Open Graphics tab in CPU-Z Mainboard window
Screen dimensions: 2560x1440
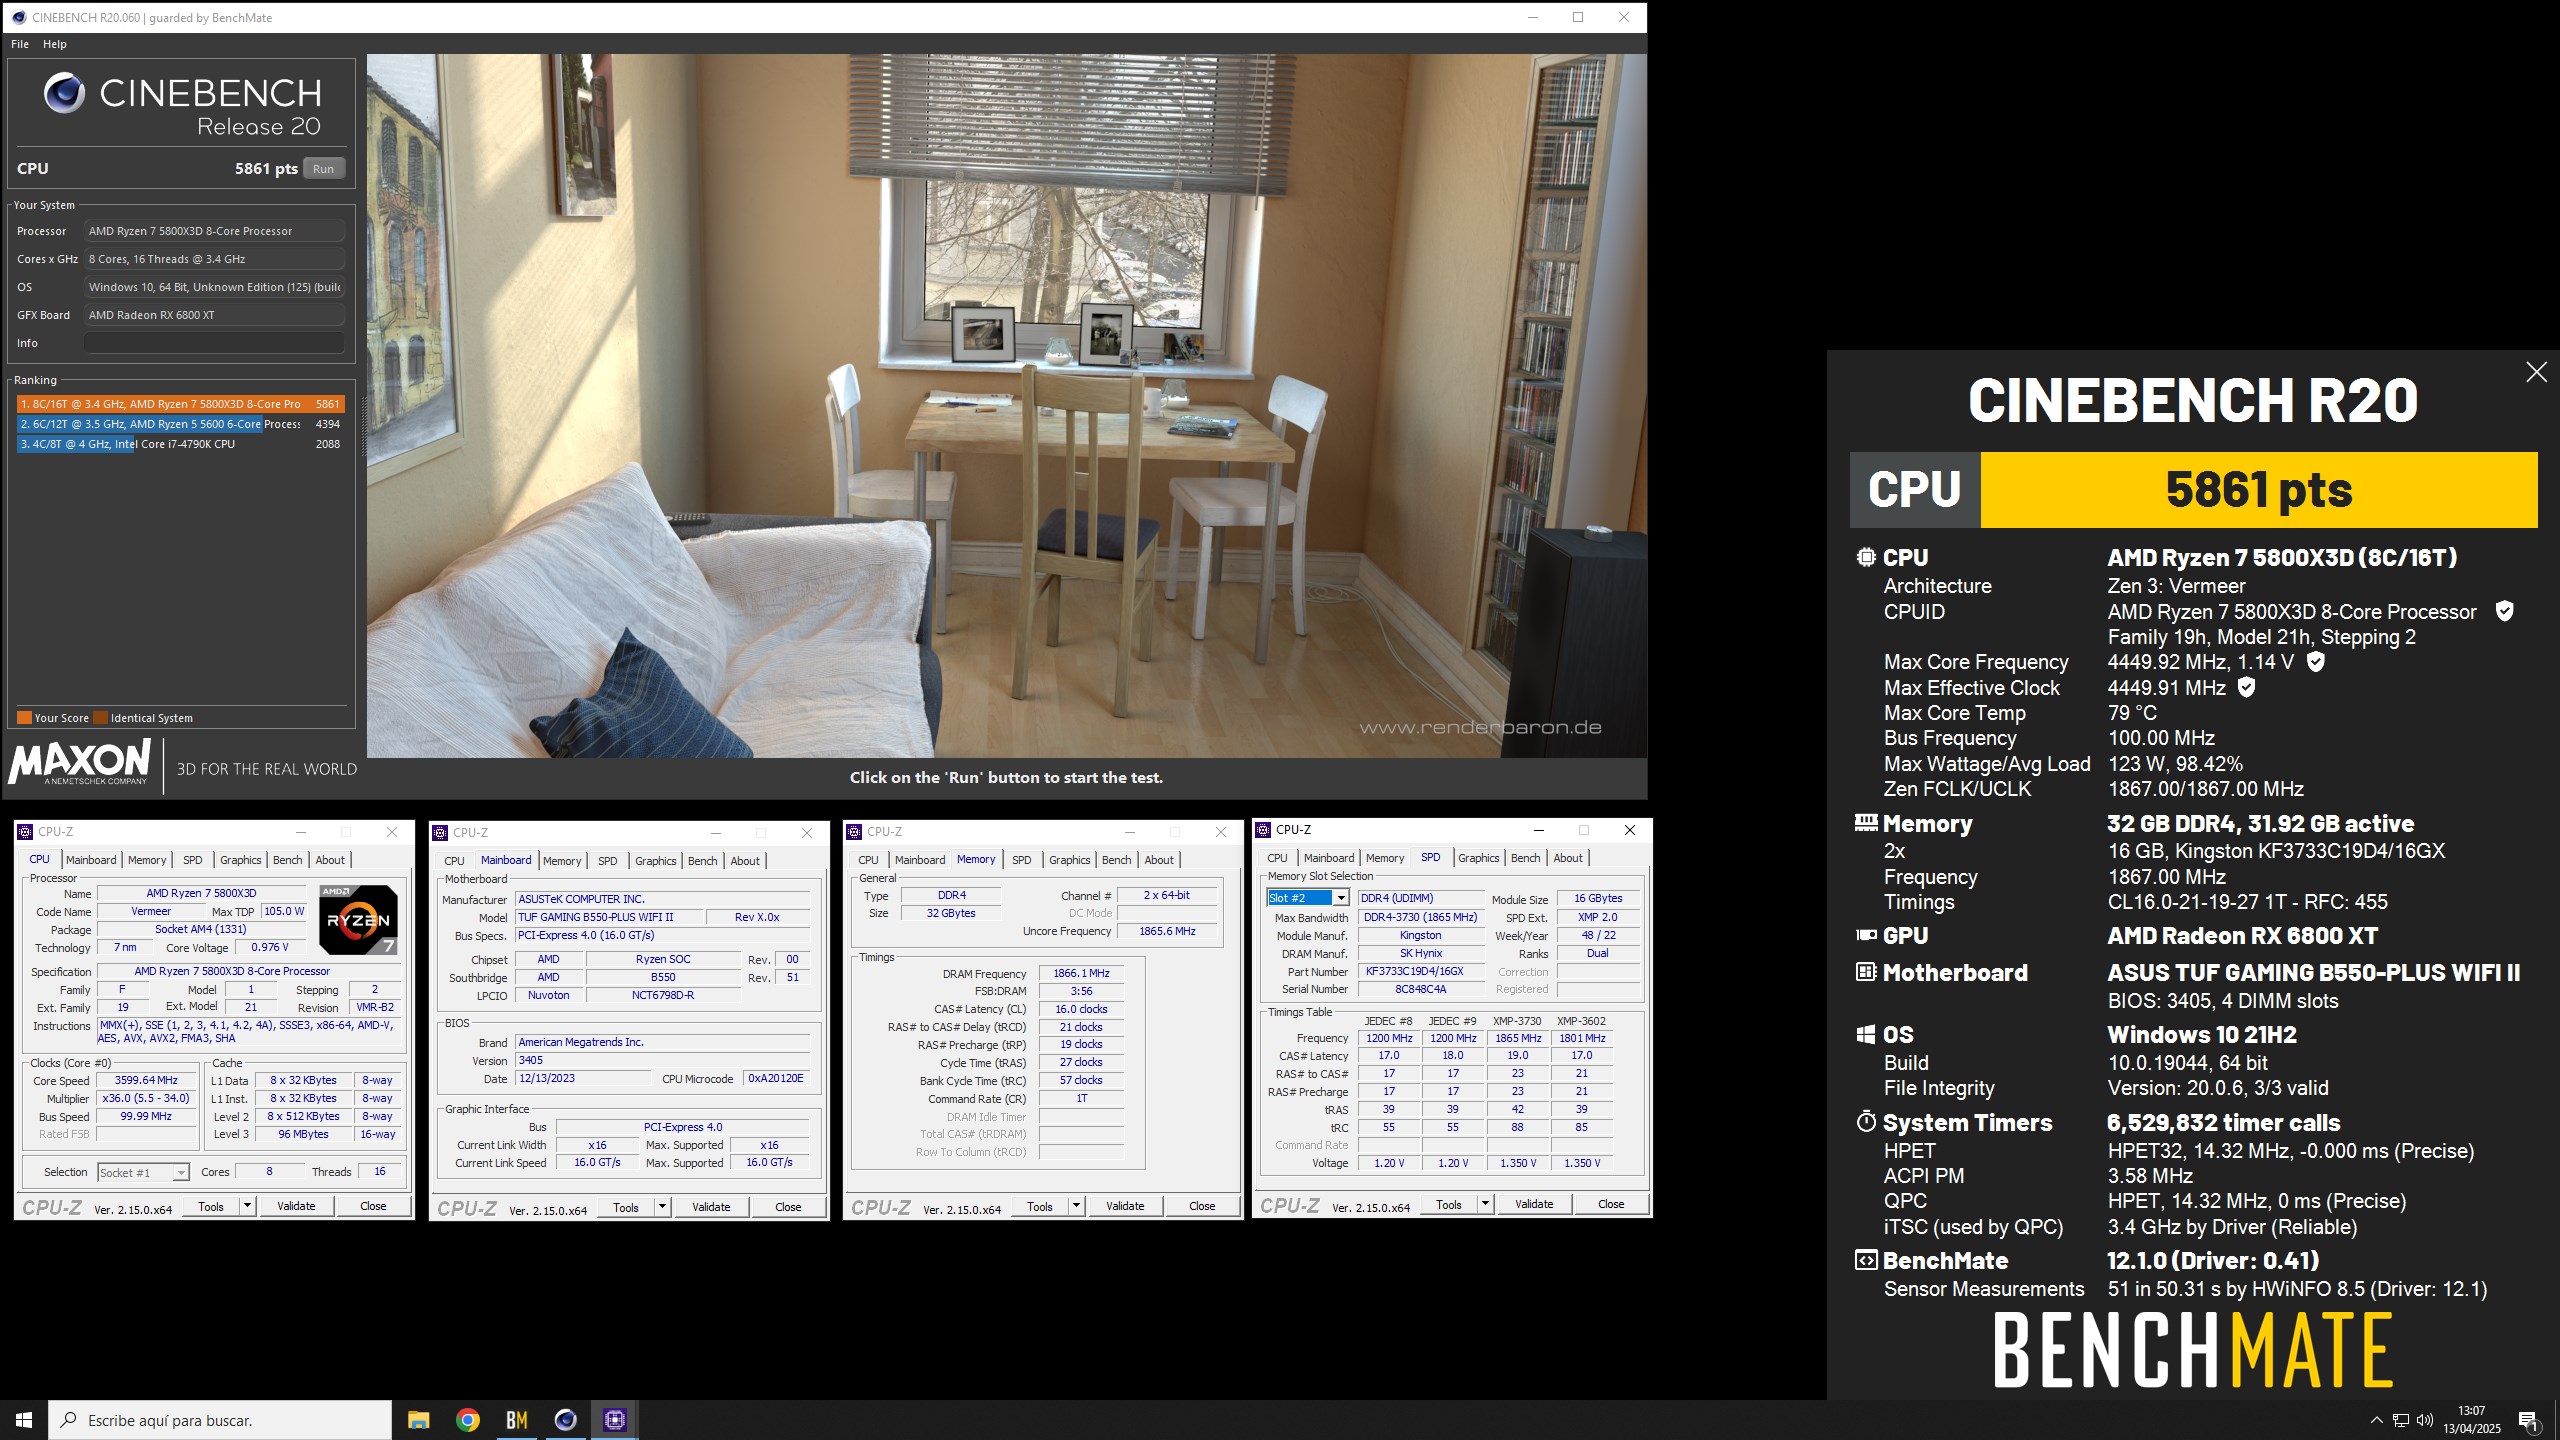click(x=656, y=861)
